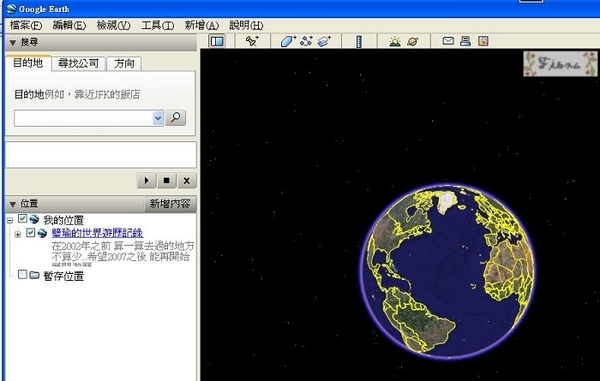This screenshot has width=600, height=381.
Task: Expand the 馨瑜的世界遊歷記錄 tree node
Action: click(18, 234)
